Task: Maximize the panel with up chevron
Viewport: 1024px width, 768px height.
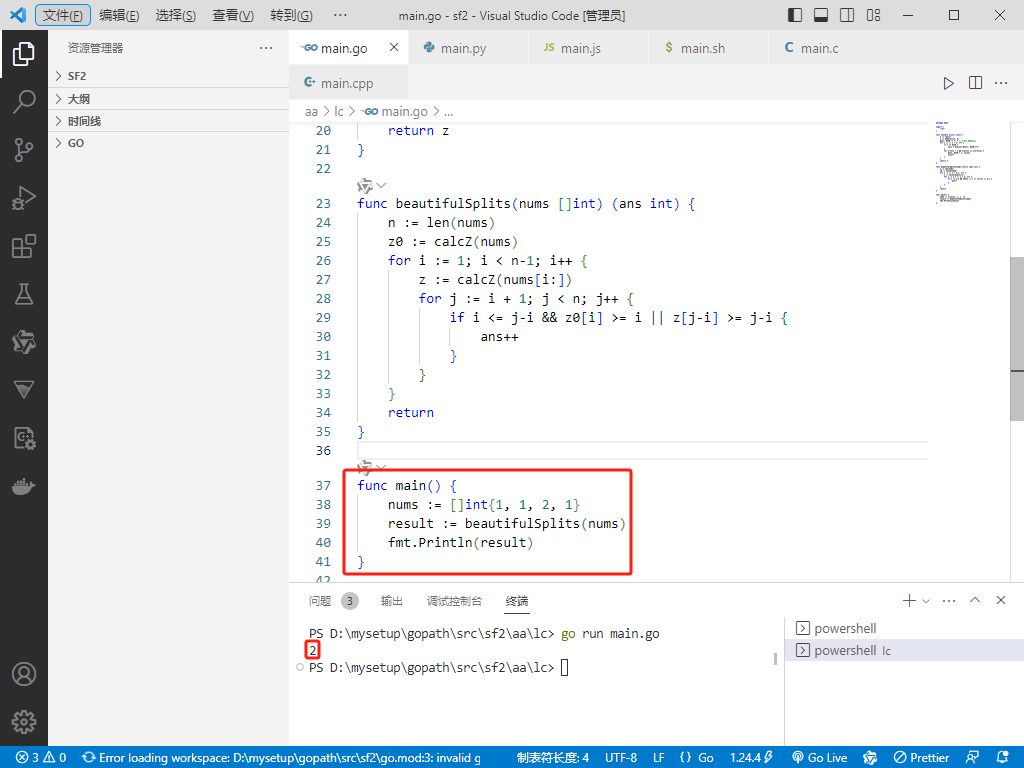Action: pyautogui.click(x=975, y=600)
